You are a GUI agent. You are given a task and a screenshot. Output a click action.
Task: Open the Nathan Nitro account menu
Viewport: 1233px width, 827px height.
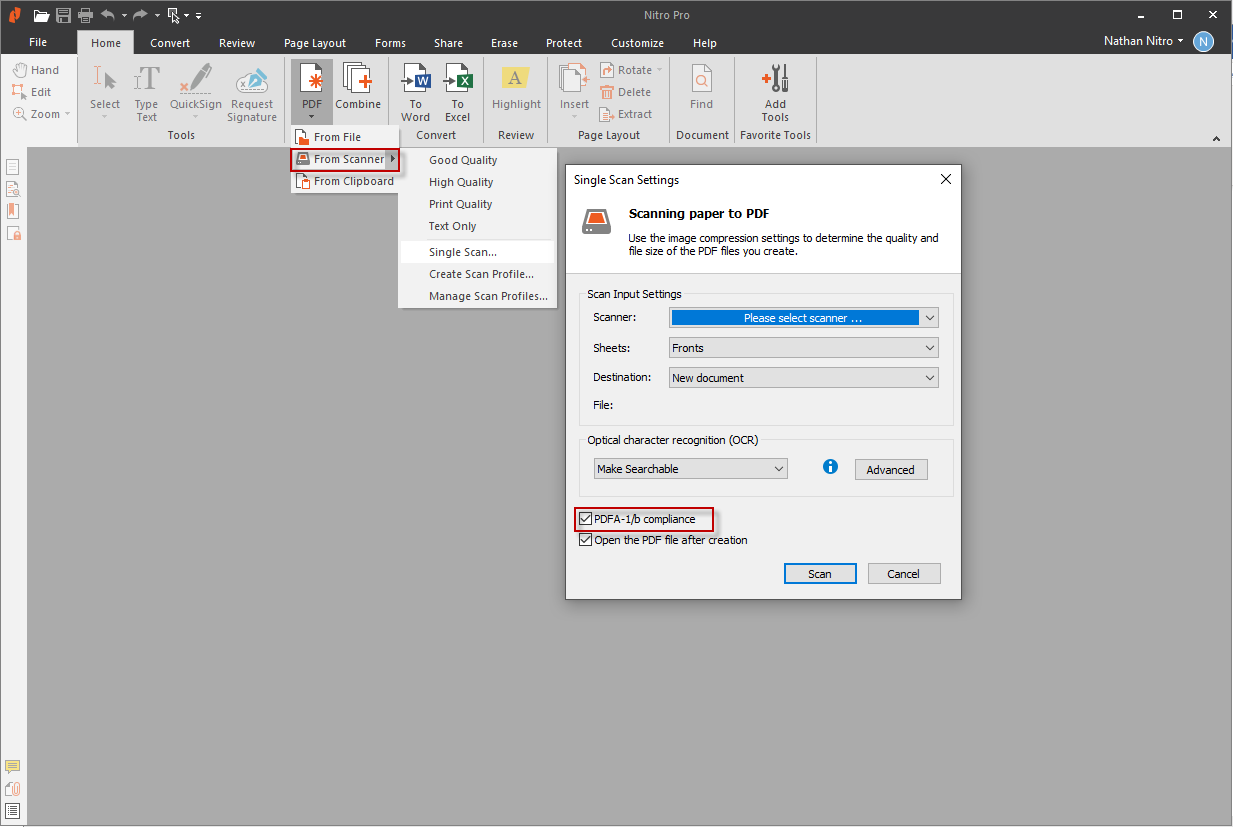1144,41
